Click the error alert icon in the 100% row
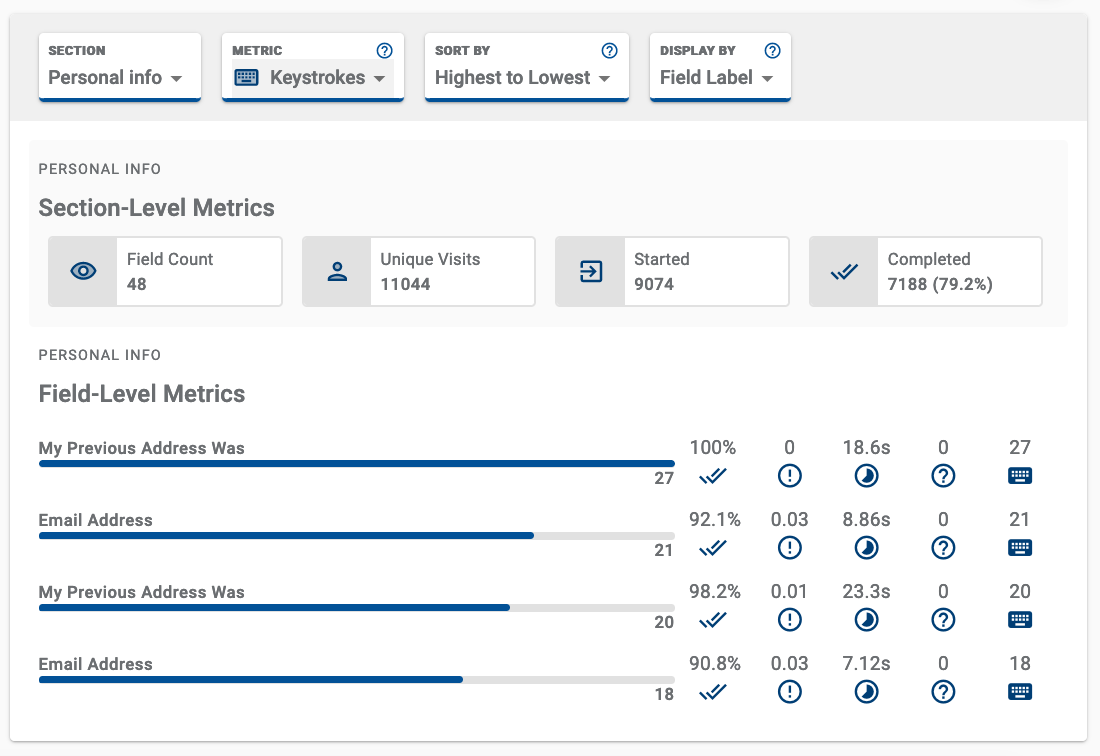The image size is (1100, 756). point(790,476)
